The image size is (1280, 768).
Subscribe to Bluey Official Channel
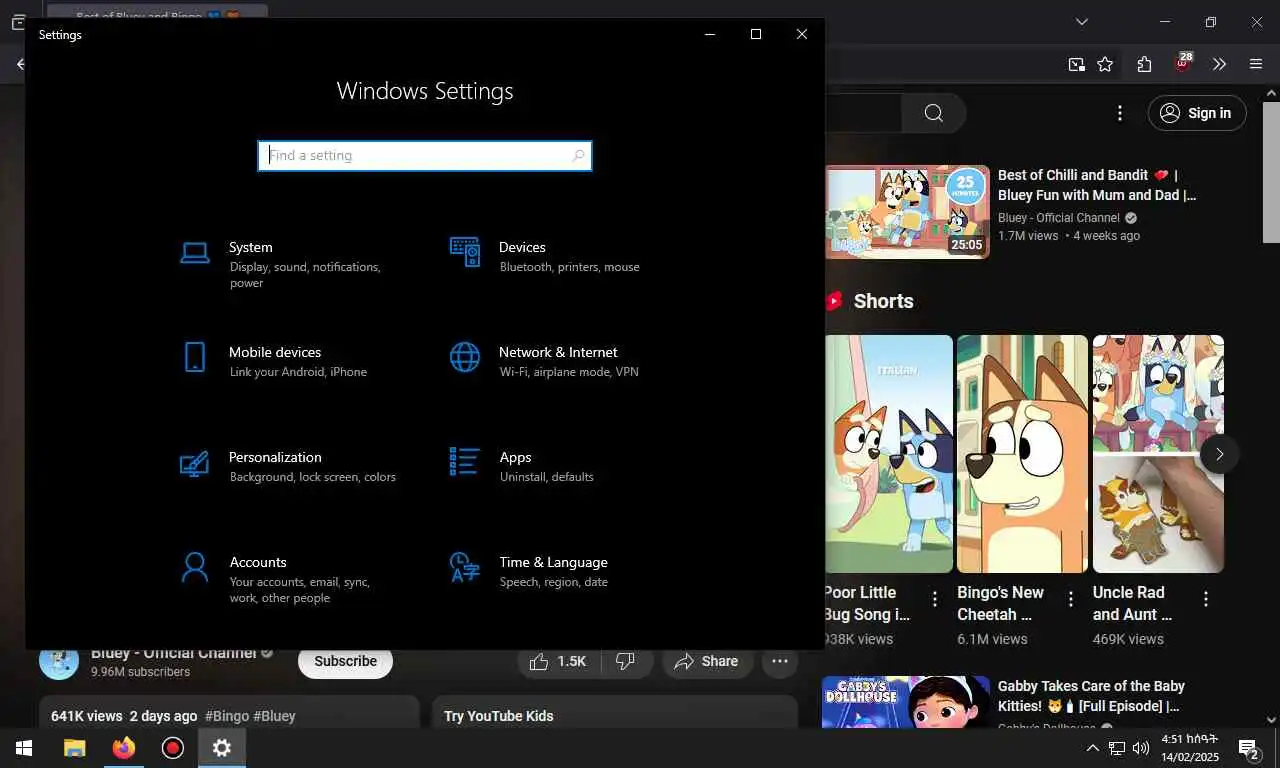pyautogui.click(x=345, y=661)
